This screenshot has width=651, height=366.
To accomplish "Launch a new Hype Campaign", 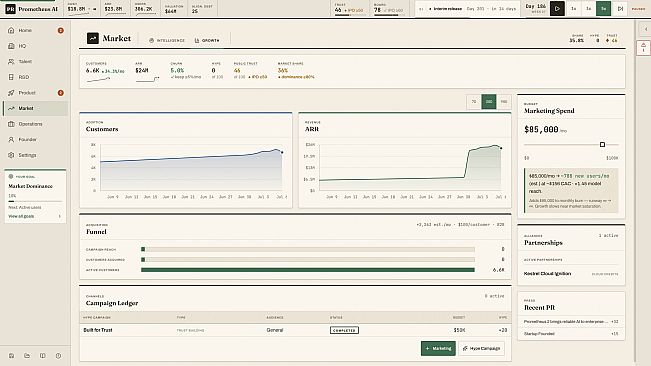I will (x=482, y=349).
